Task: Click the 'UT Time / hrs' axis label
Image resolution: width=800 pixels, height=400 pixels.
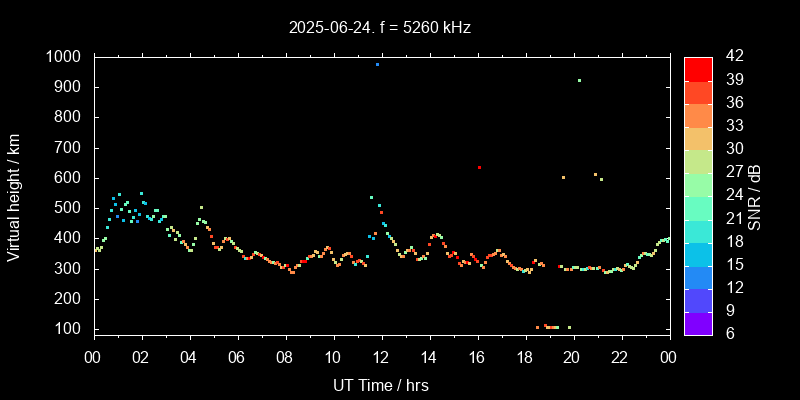Action: coord(381,384)
